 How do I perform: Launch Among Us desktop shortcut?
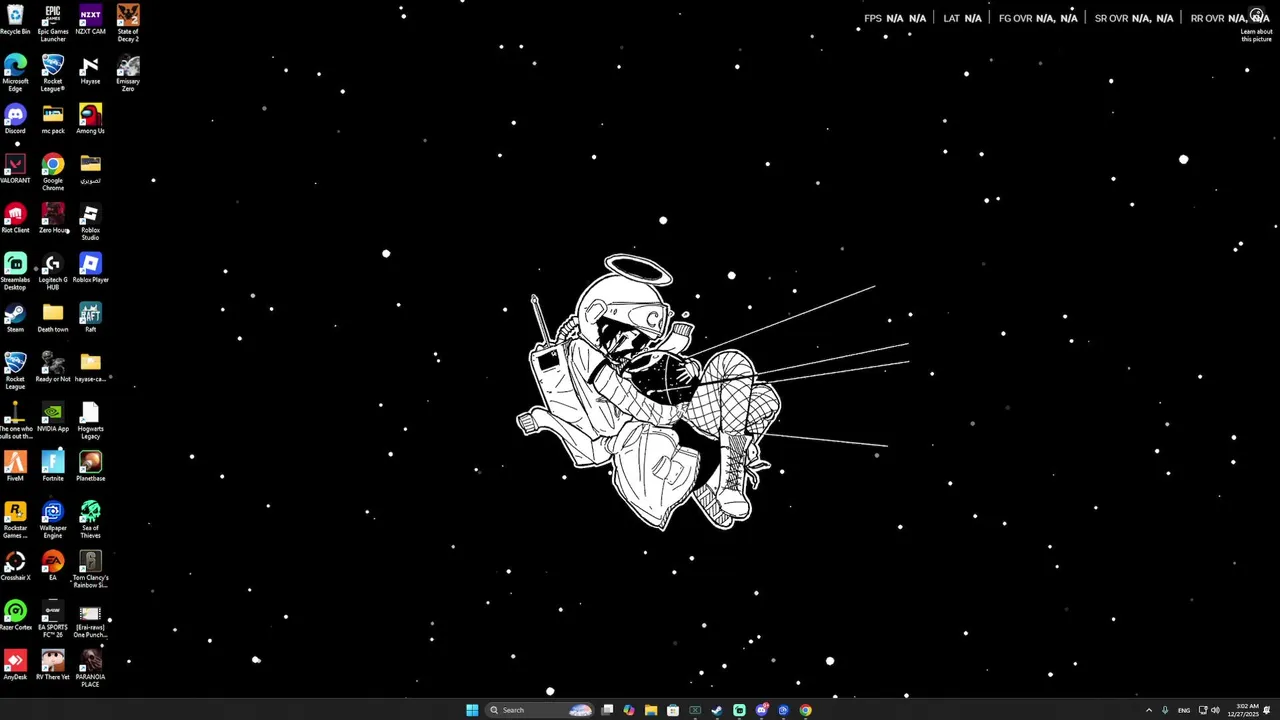click(90, 119)
